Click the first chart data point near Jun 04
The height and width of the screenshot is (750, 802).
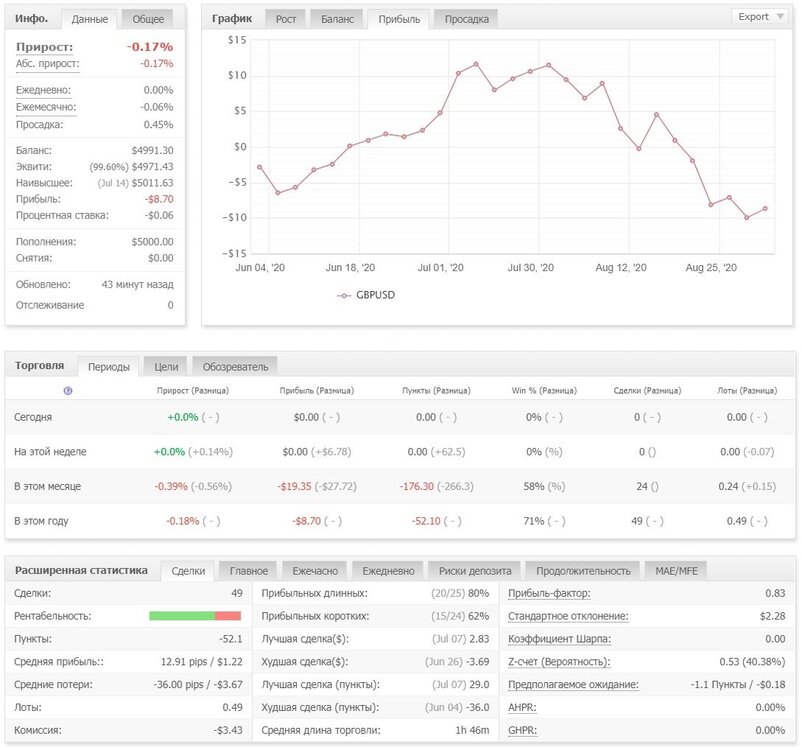[260, 167]
